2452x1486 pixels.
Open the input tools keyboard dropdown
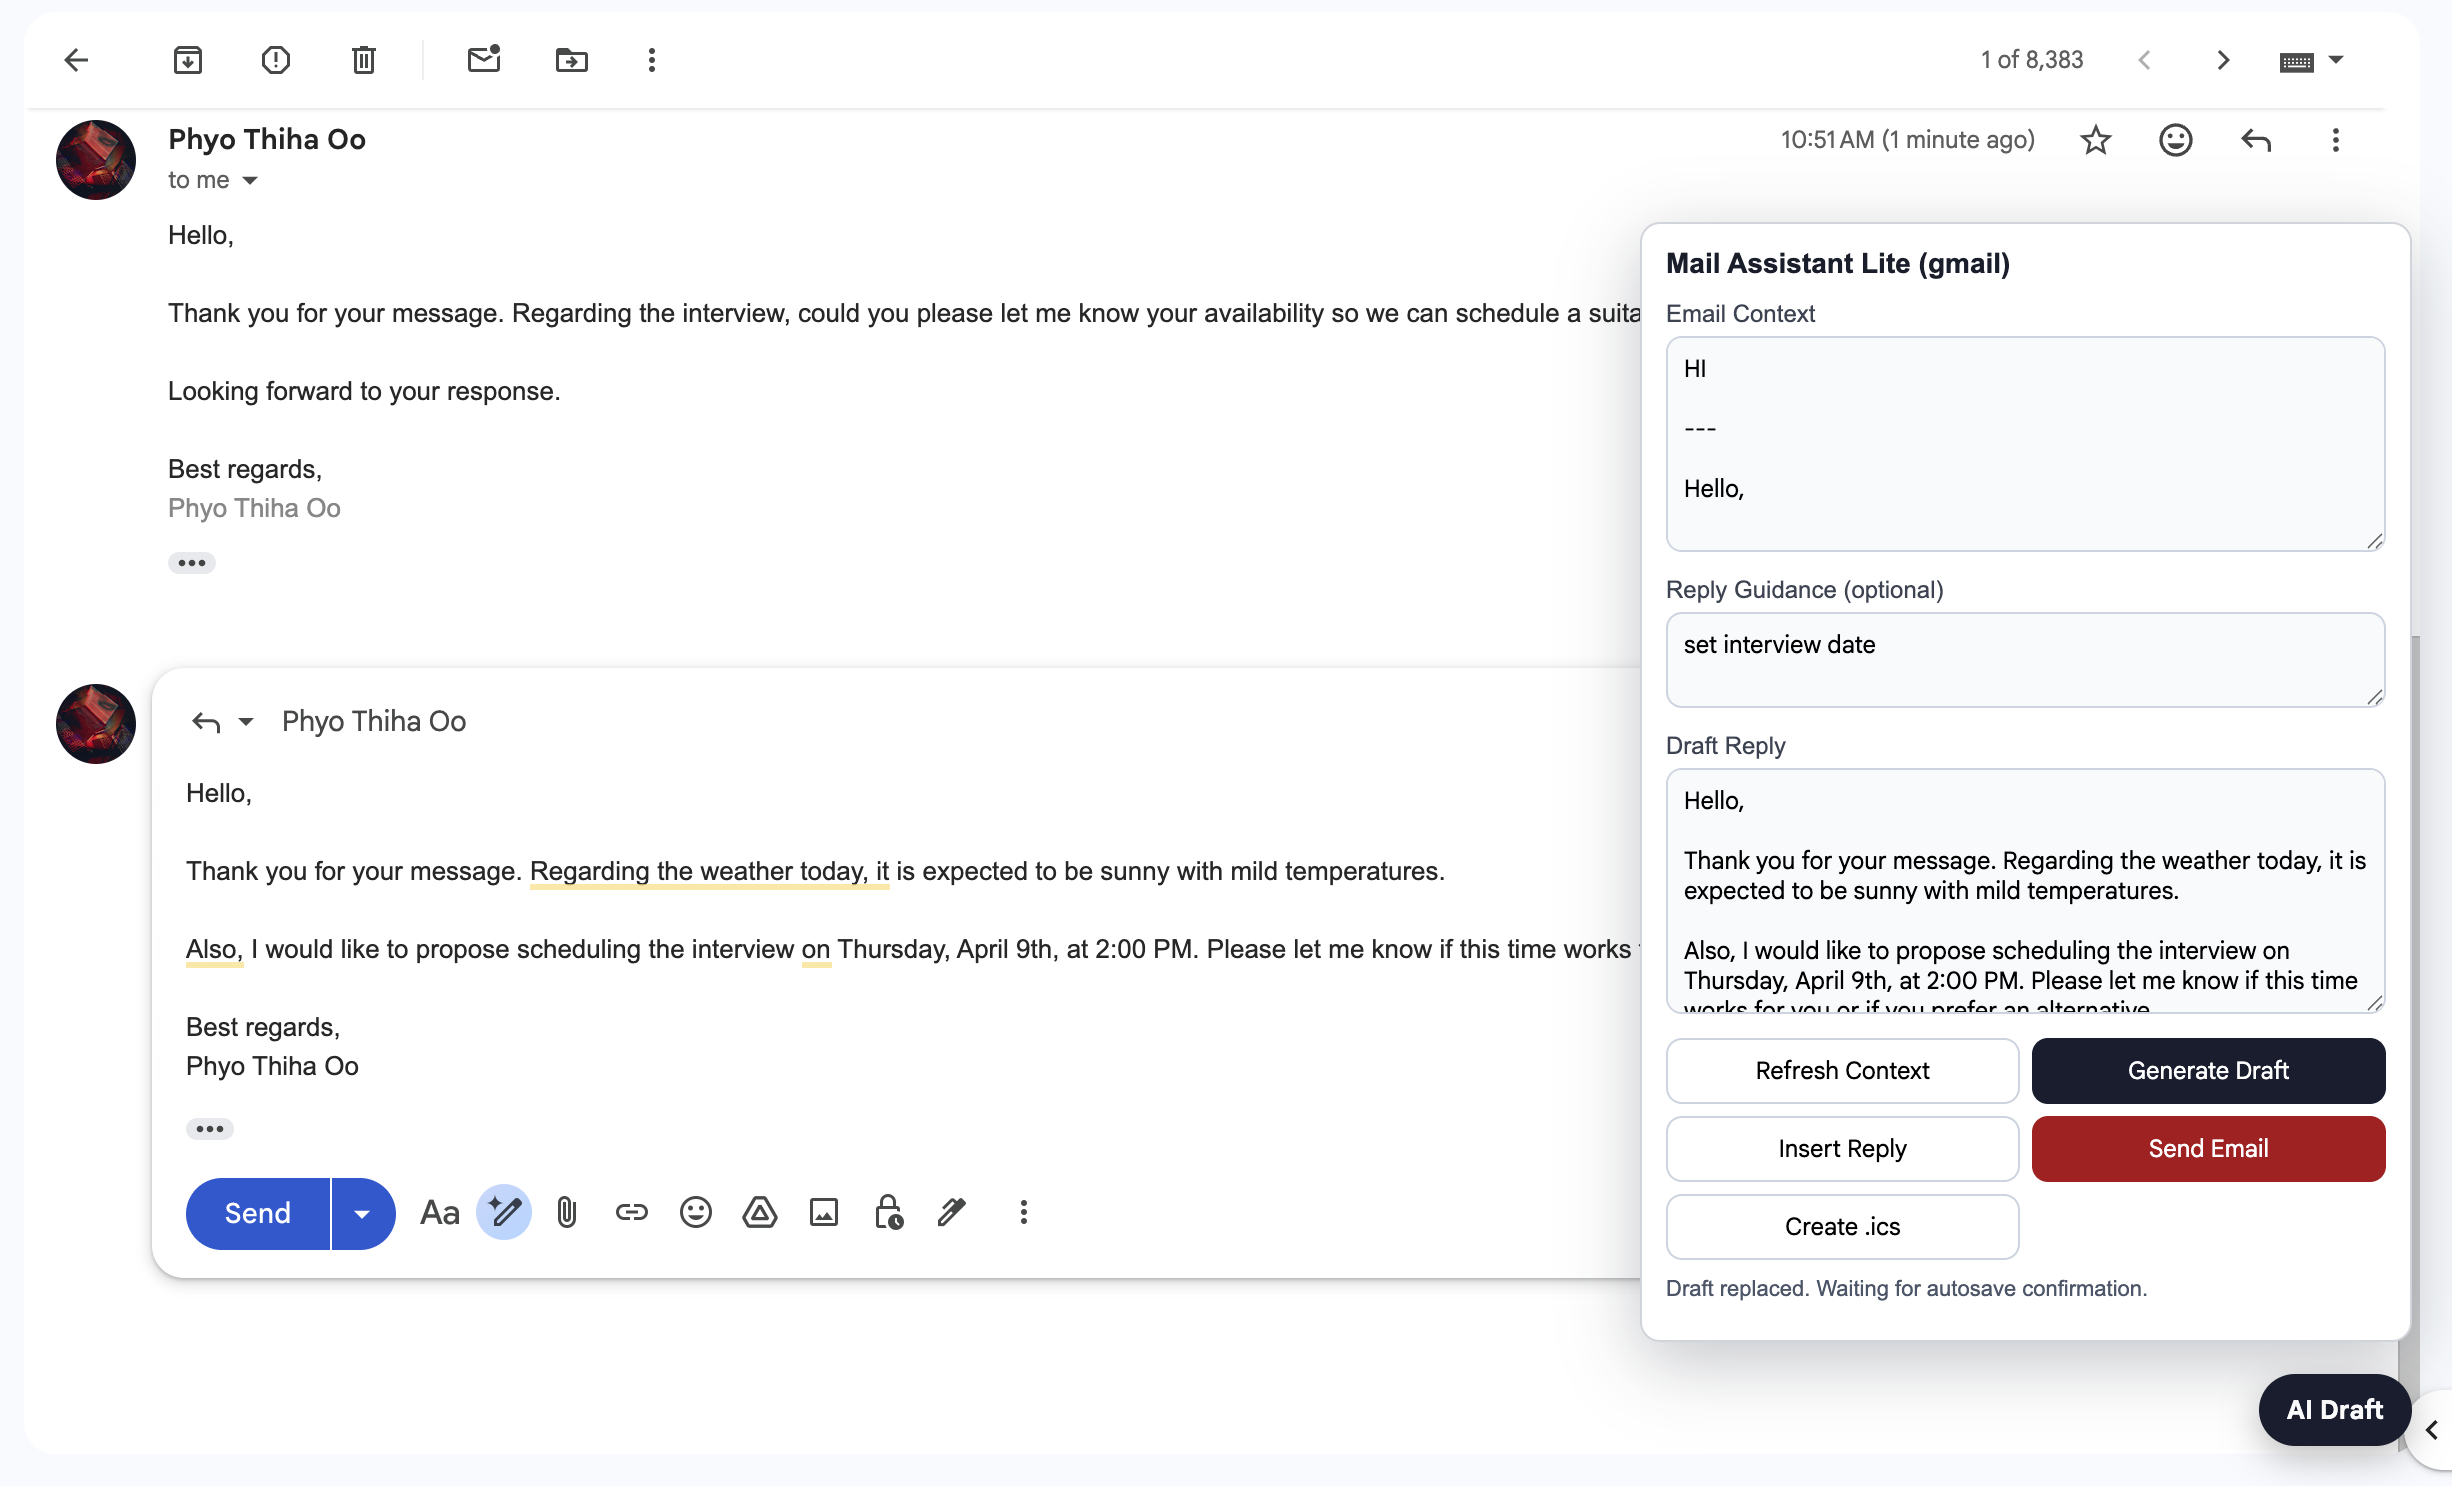tap(2336, 60)
